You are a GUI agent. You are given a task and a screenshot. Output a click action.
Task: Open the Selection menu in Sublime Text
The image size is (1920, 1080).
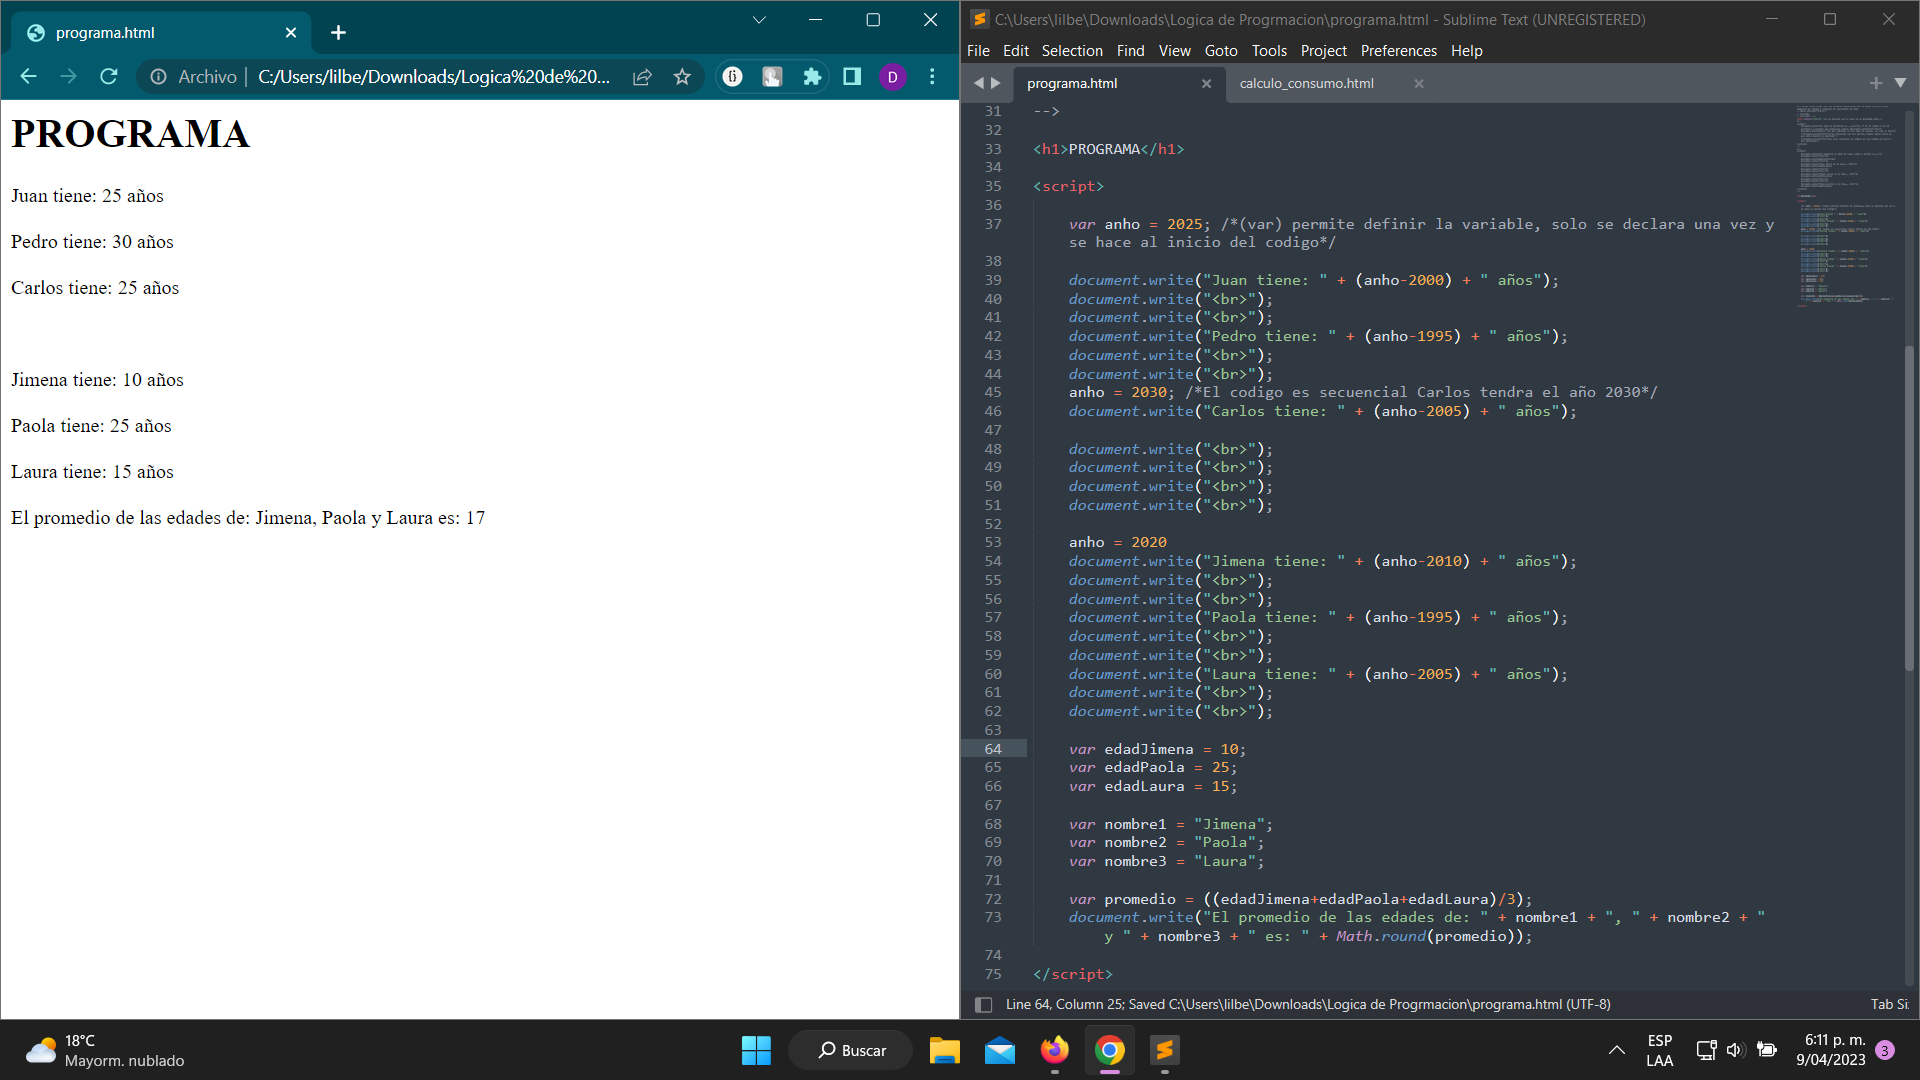click(x=1072, y=51)
